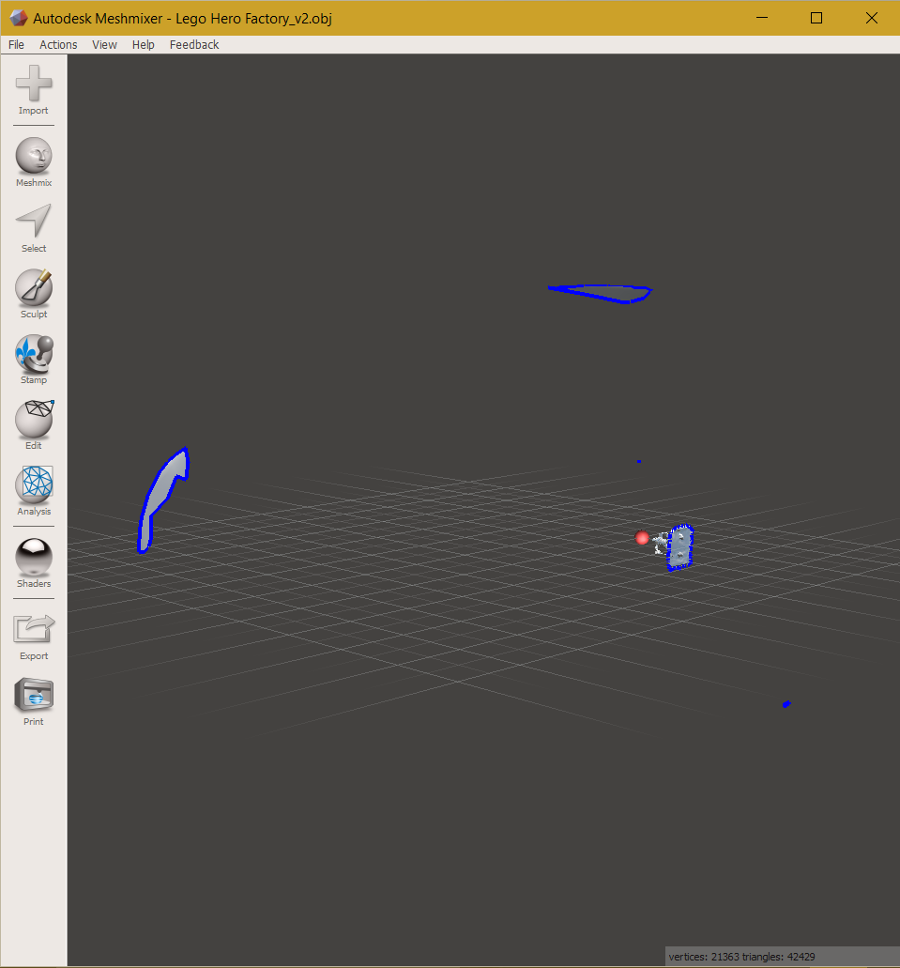Open the Feedback menu
The image size is (900, 968).
pyautogui.click(x=194, y=44)
